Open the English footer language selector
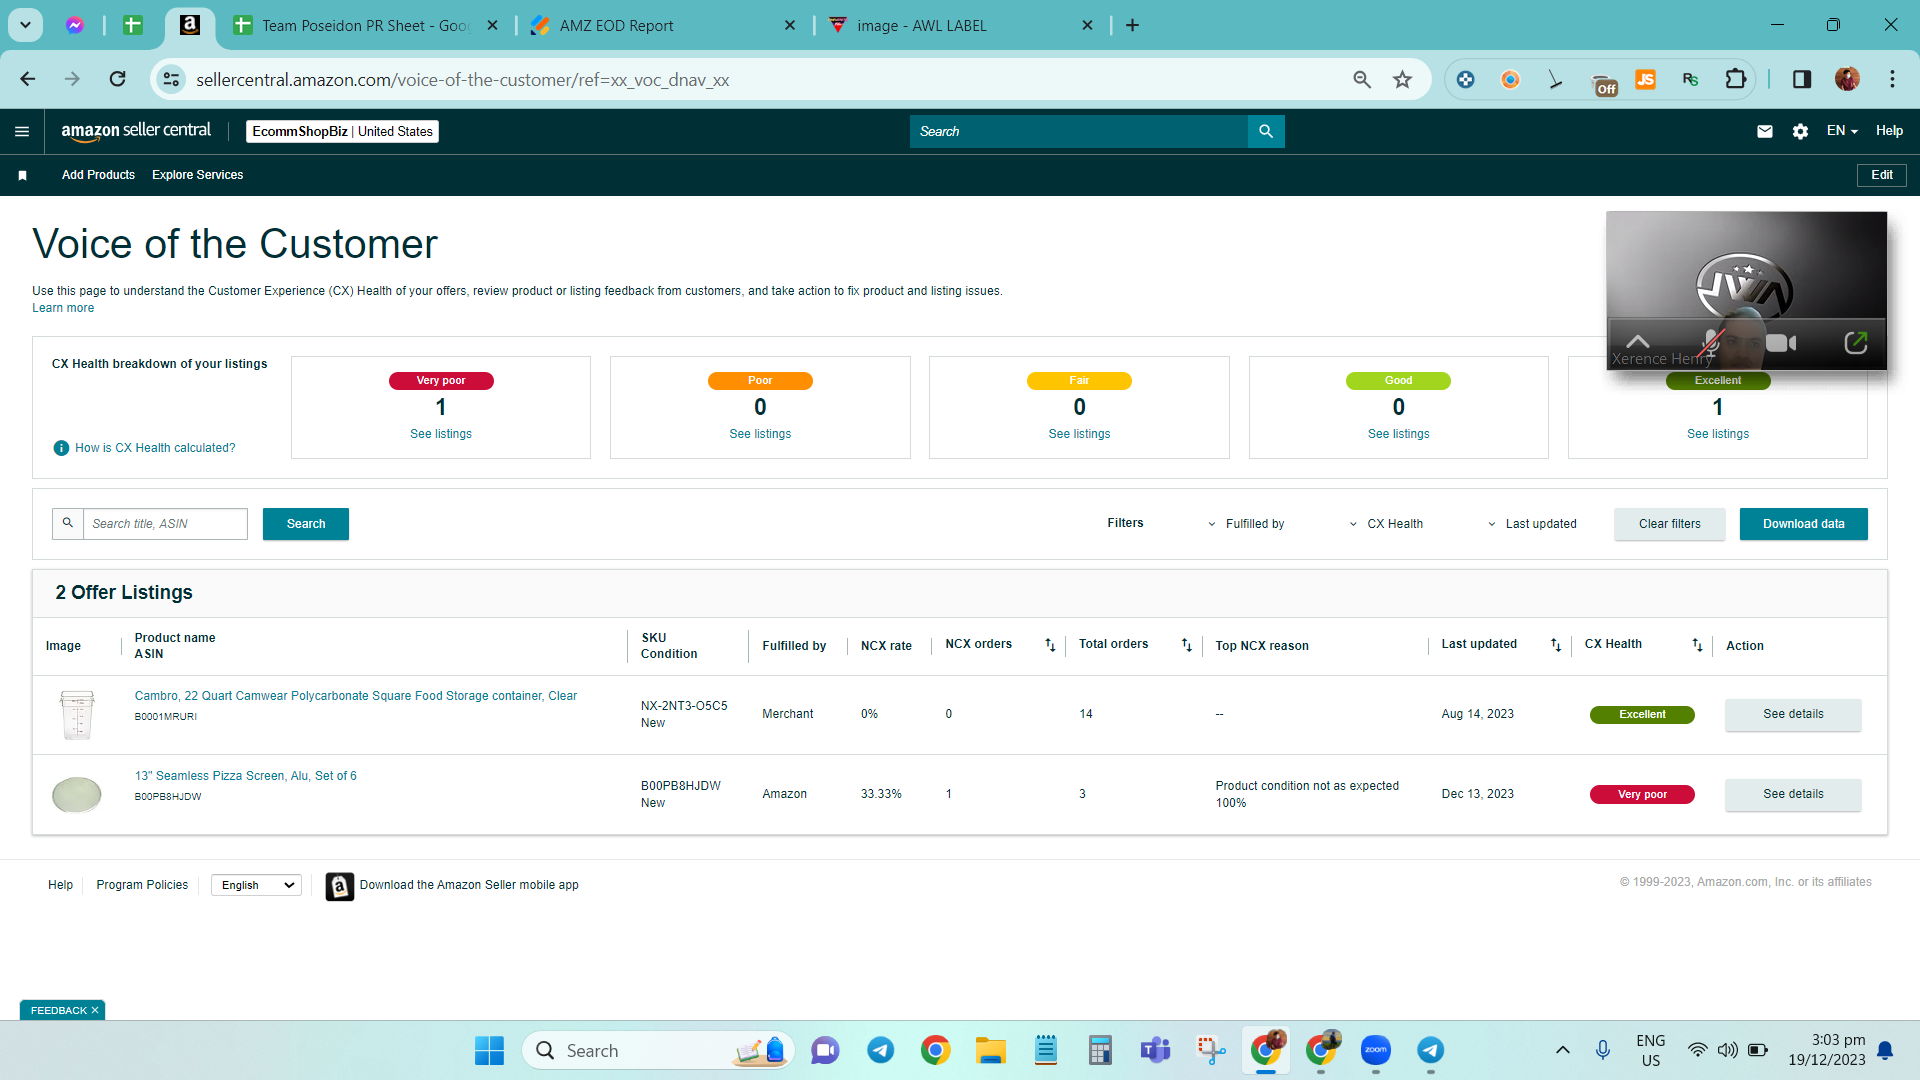Viewport: 1920px width, 1080px height. click(257, 885)
